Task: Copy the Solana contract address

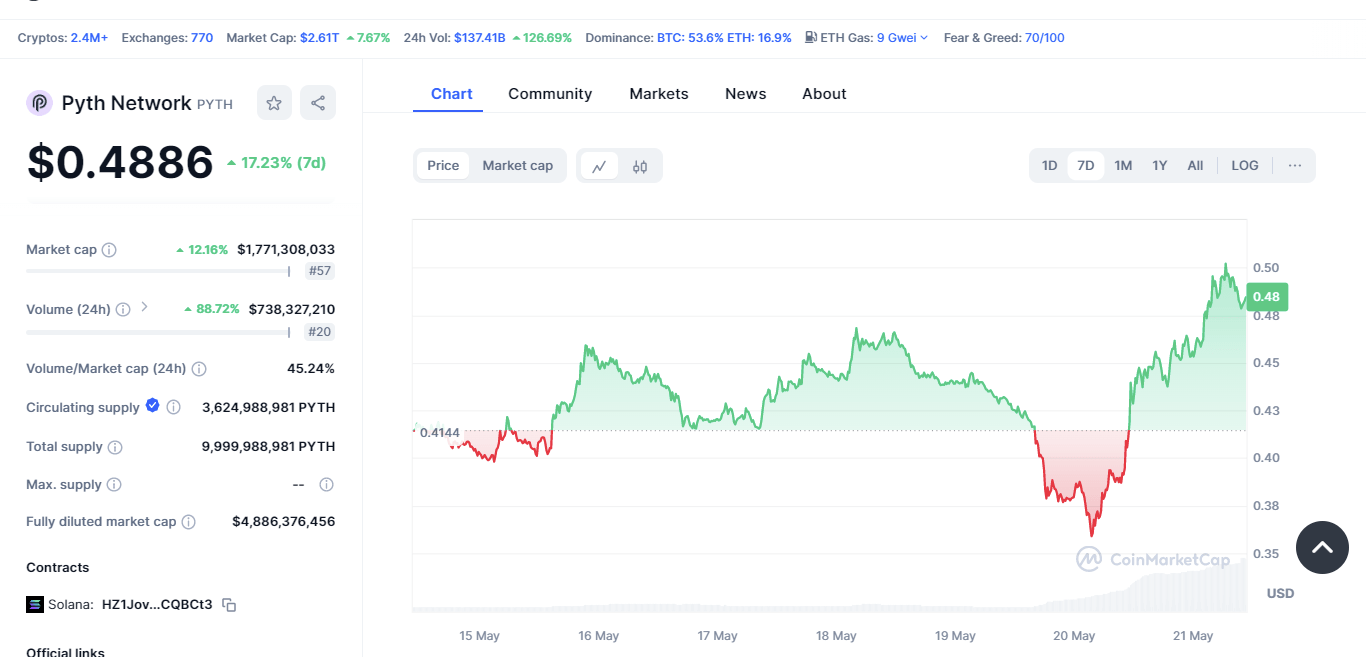Action: tap(229, 605)
